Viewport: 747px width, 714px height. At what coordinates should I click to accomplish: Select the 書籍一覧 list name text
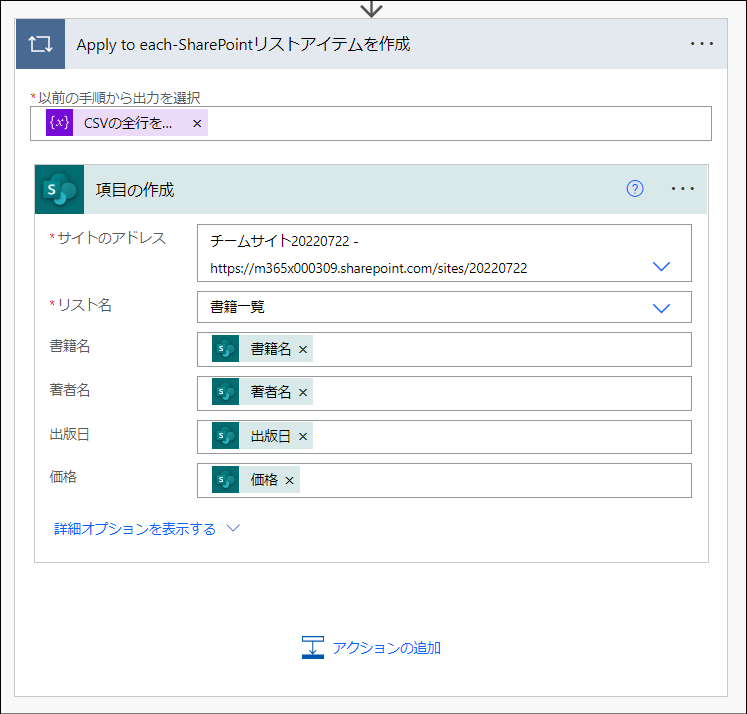[237, 307]
